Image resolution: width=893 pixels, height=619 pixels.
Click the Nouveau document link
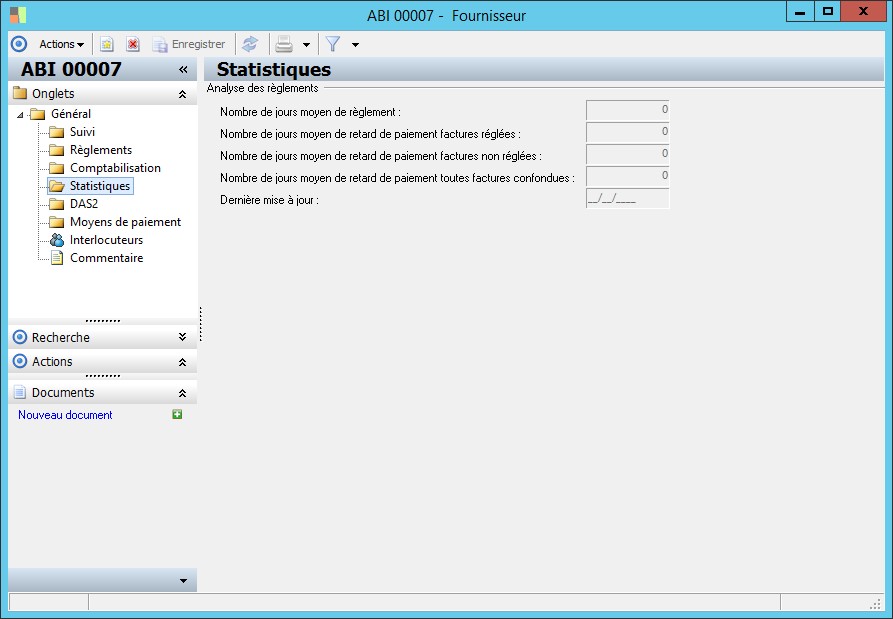[x=65, y=415]
